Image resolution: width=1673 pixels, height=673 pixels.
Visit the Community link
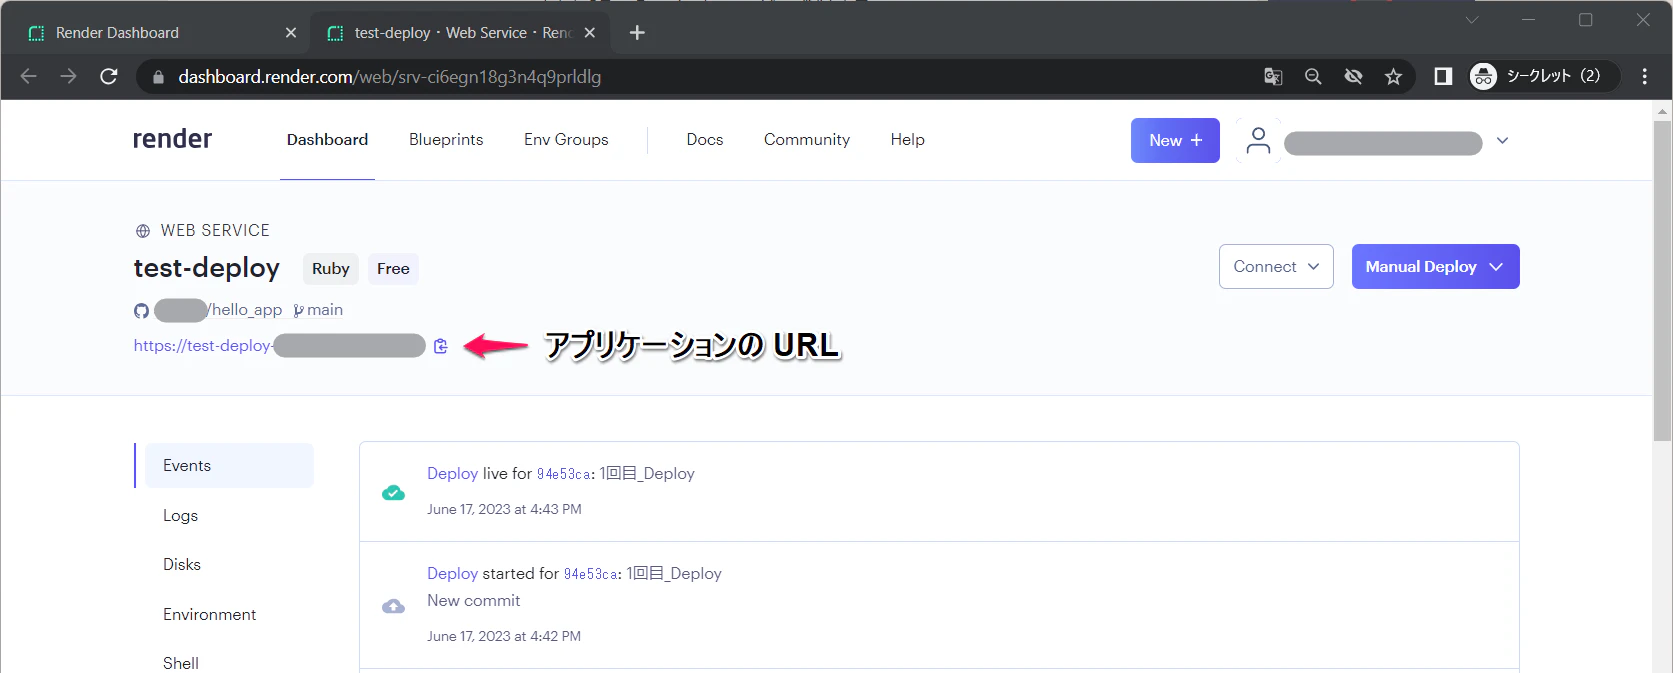point(807,140)
